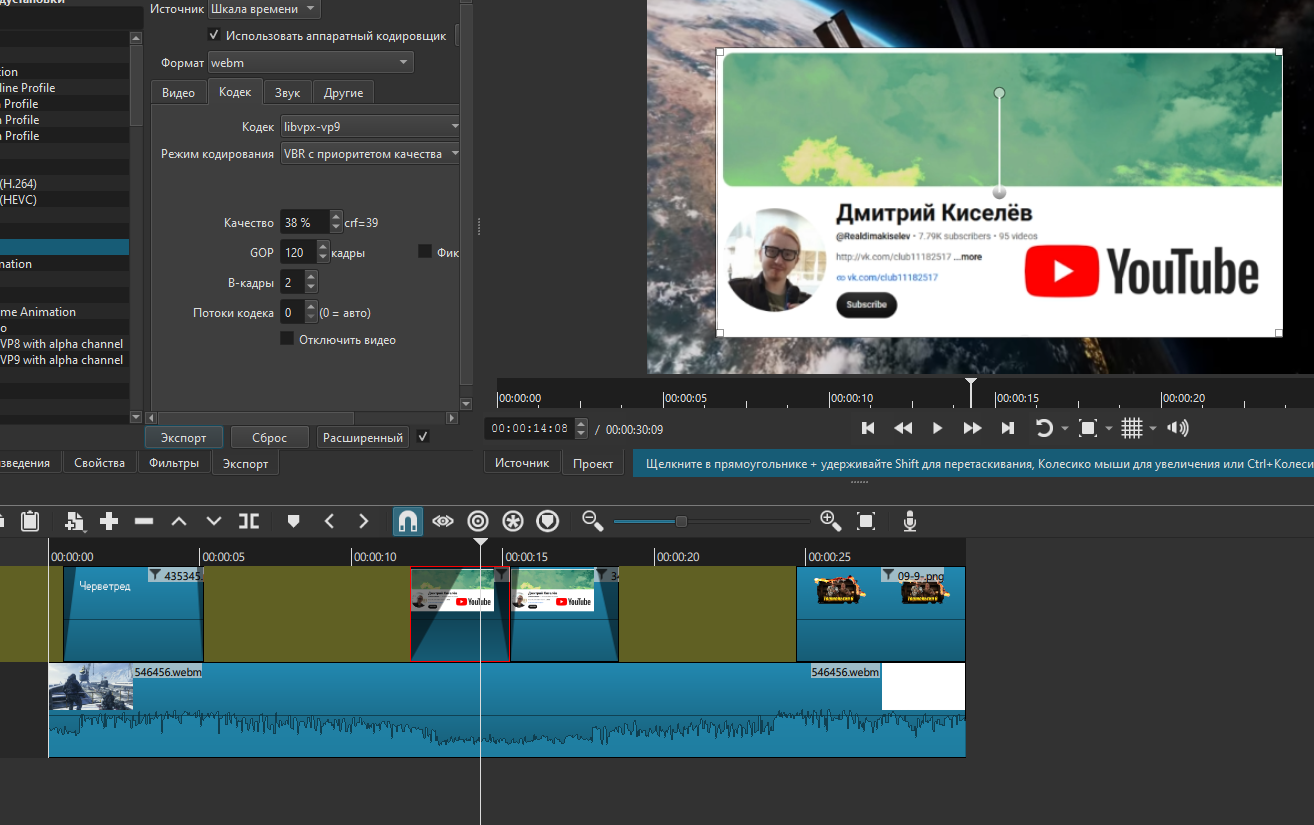
Task: Click the Расширенный button
Action: click(363, 437)
